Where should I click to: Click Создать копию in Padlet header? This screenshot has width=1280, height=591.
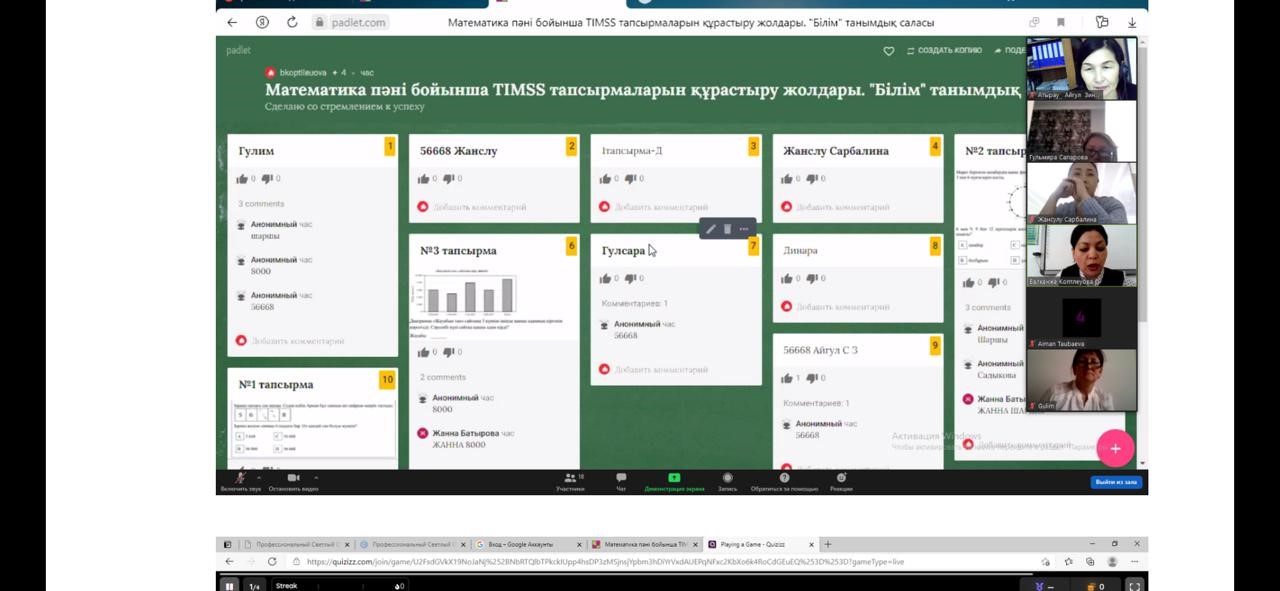tap(943, 50)
